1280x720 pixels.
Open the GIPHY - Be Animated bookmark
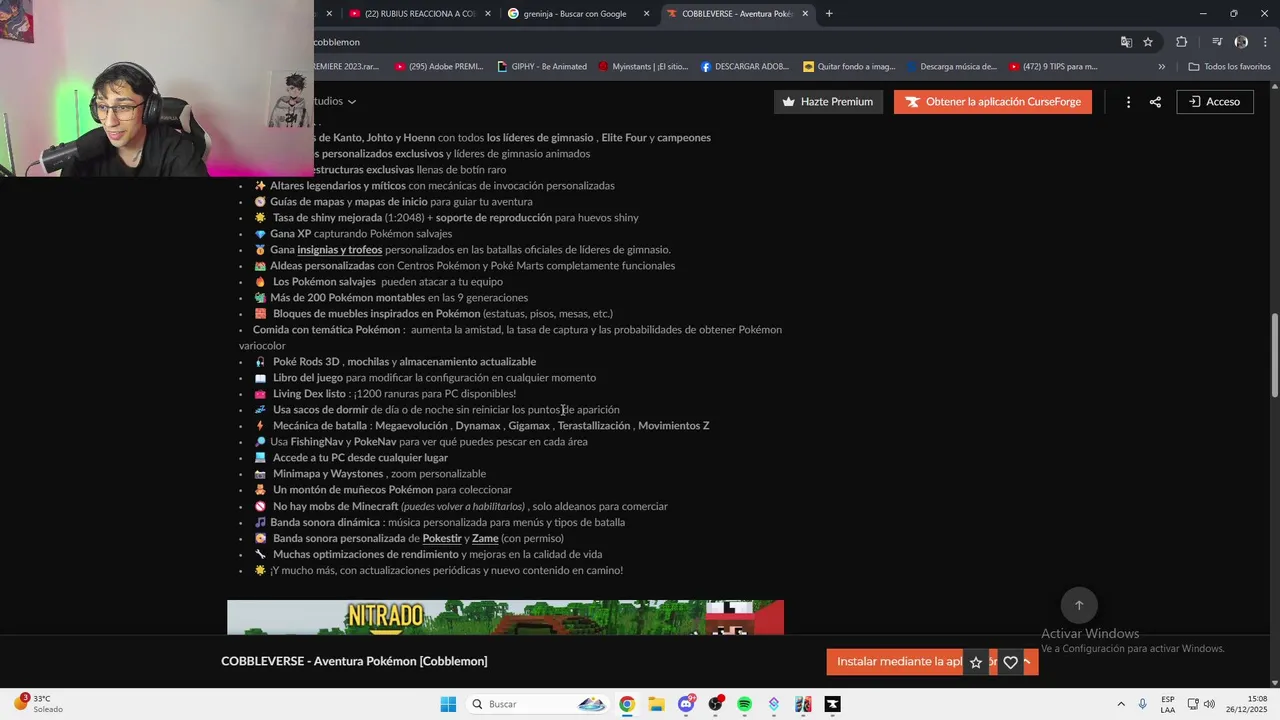(x=543, y=67)
